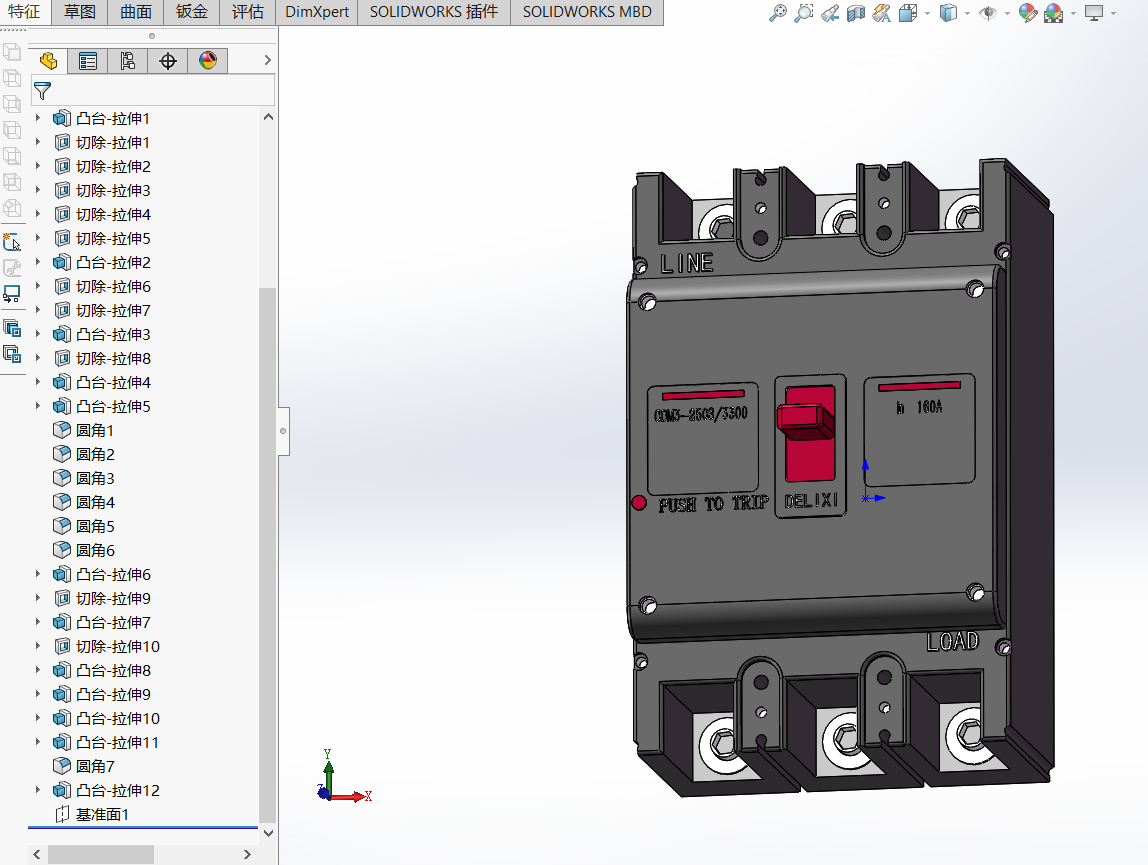The width and height of the screenshot is (1148, 865).
Task: Open the ConfigurationManager tab icon
Action: click(x=128, y=61)
